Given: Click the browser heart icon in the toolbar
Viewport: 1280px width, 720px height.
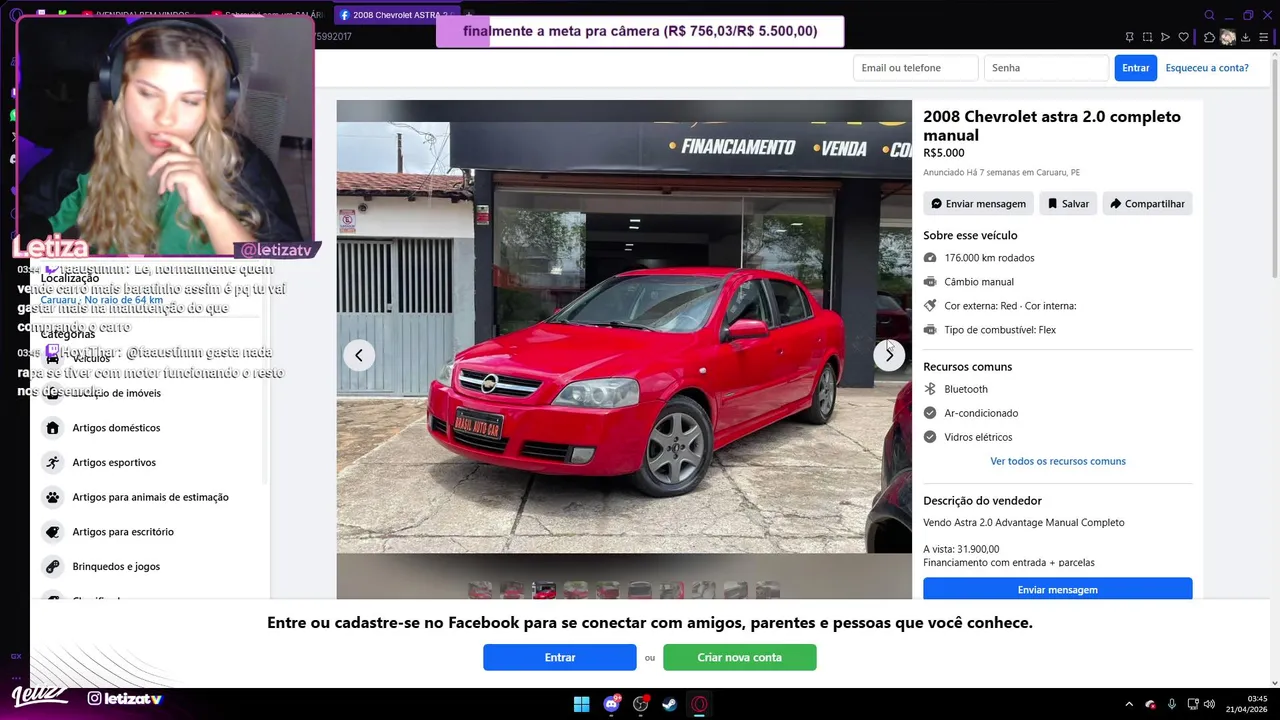Looking at the screenshot, I should 1183,37.
